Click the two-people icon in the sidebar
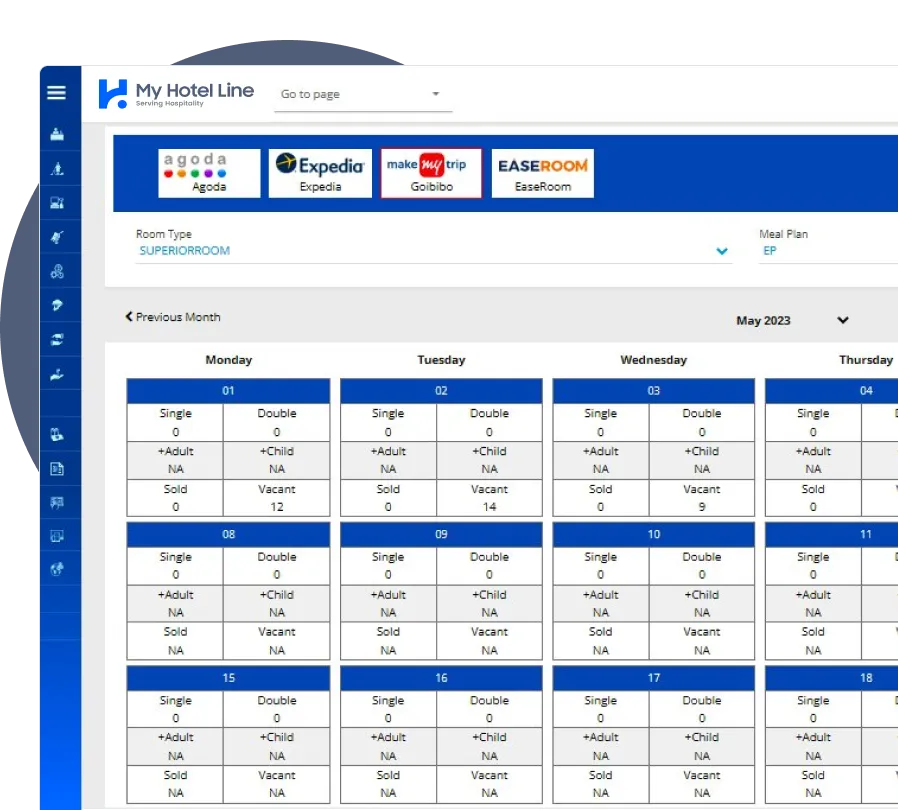This screenshot has height=810, width=898. (57, 434)
